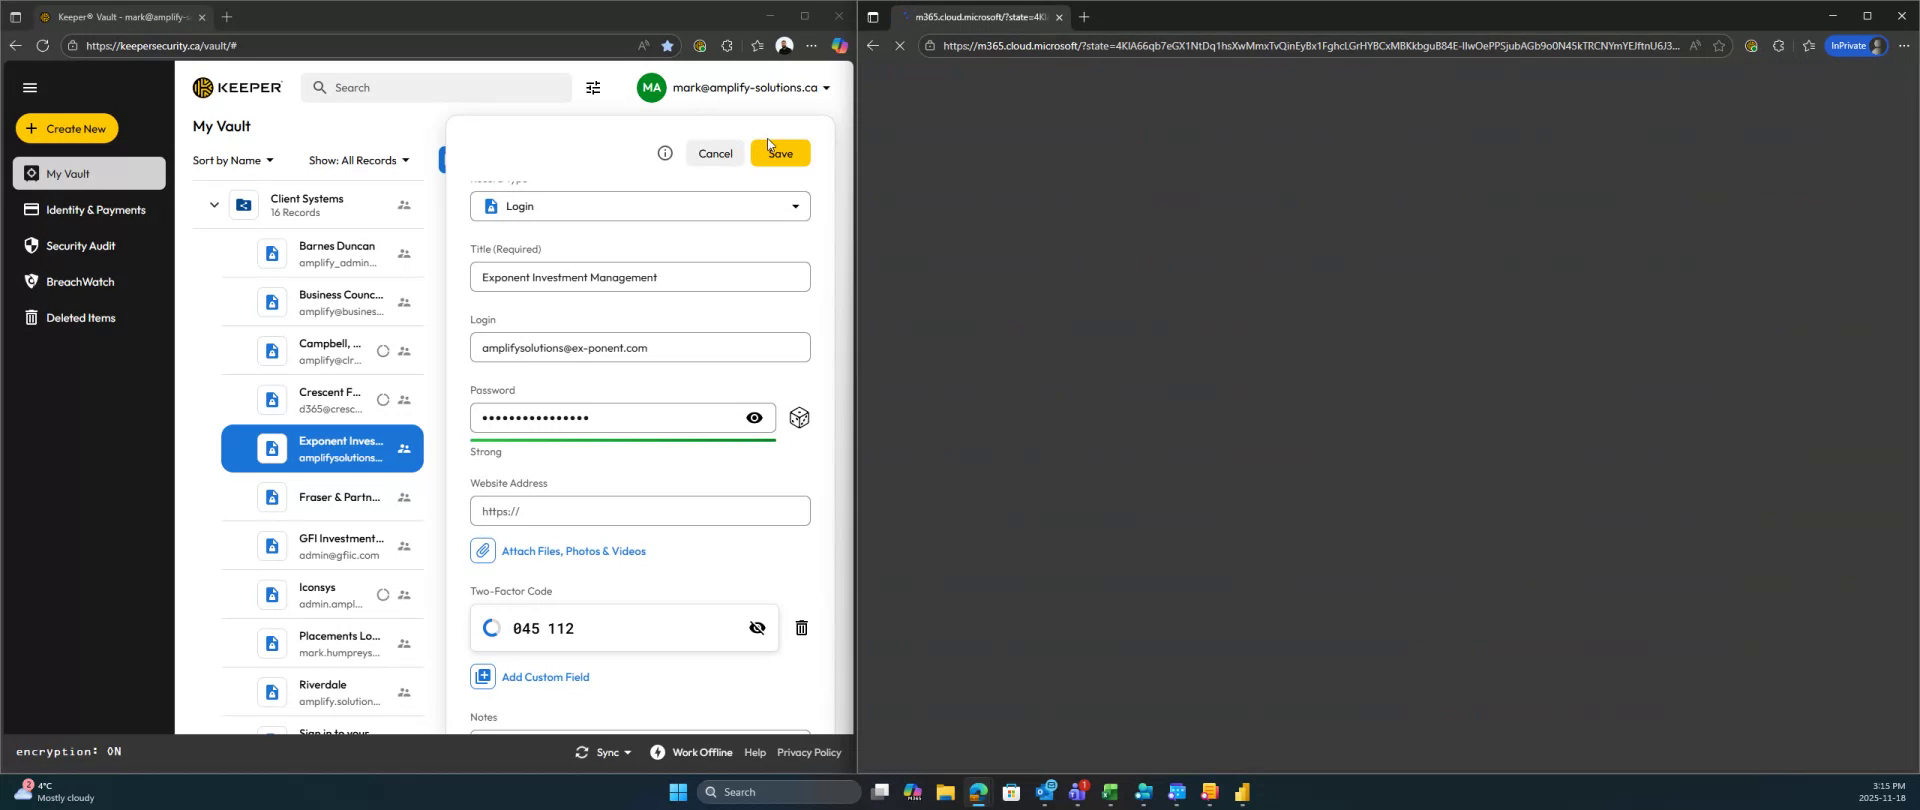1920x810 pixels.
Task: Favorite the Keeper page with the star icon
Action: [667, 46]
